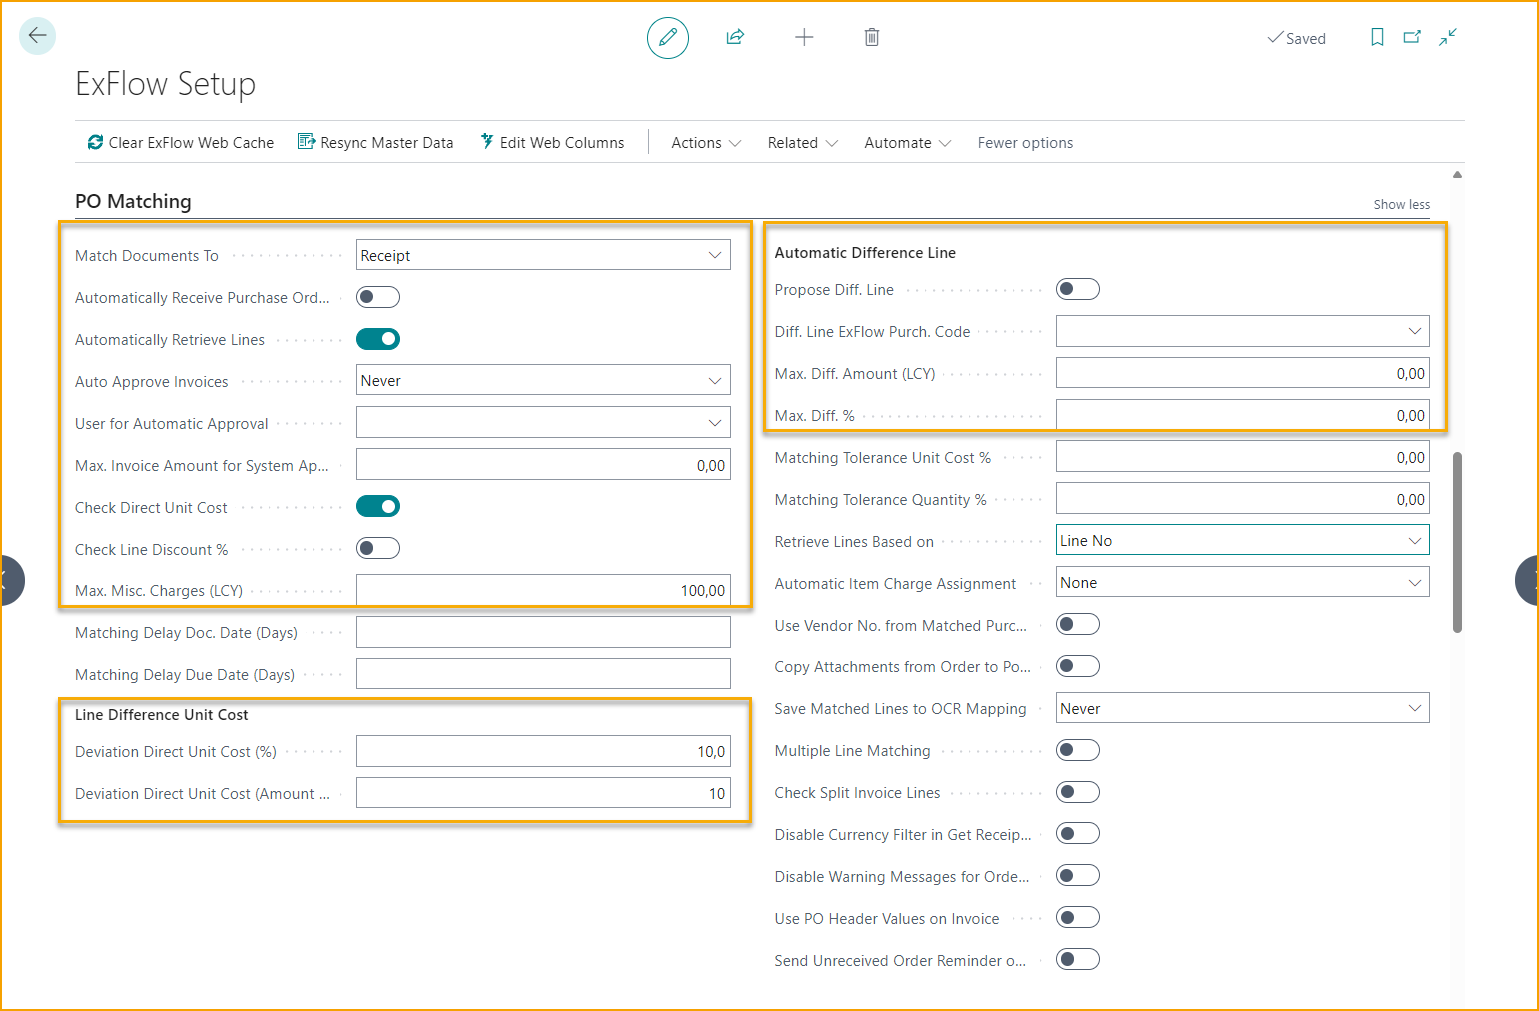Click Resync Master Data

pos(376,143)
